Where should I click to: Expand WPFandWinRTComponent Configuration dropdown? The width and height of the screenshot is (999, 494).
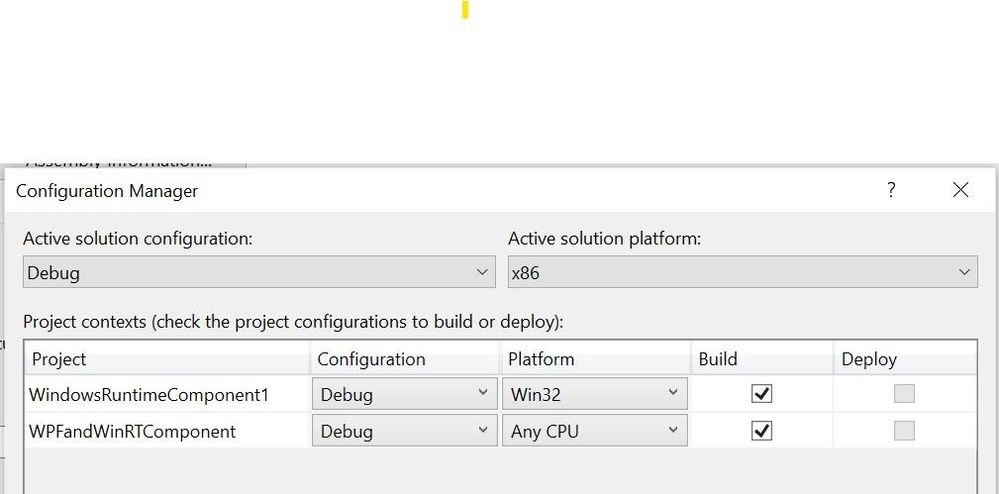point(405,431)
